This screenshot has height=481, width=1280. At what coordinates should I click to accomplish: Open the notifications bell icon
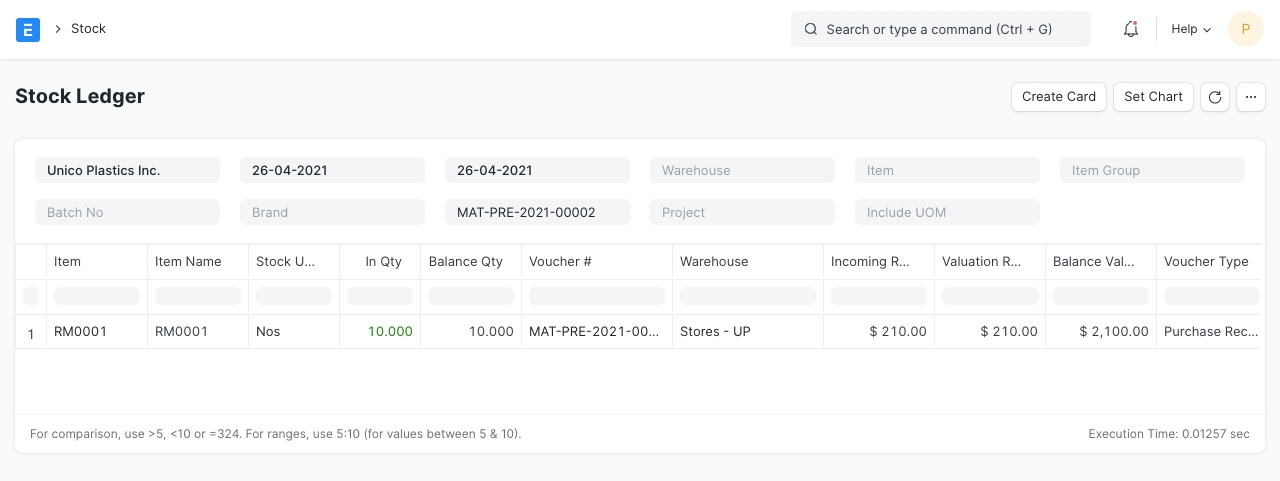(x=1131, y=29)
